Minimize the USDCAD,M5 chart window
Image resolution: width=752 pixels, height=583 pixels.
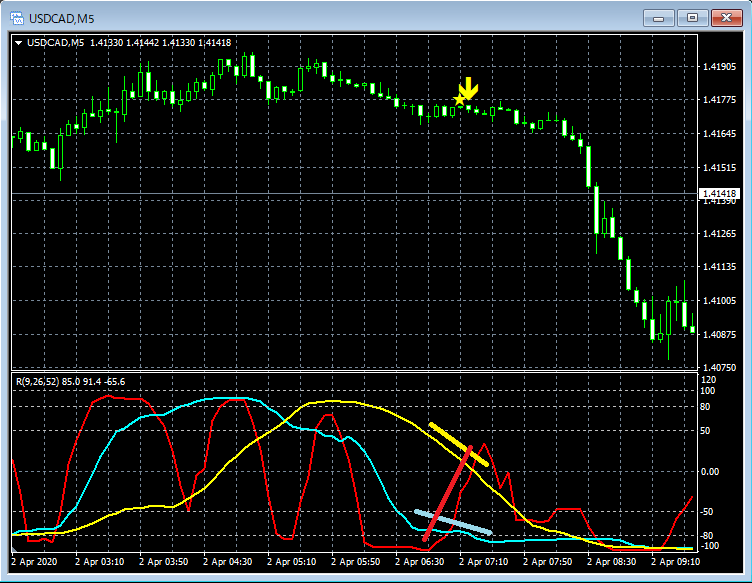(x=658, y=17)
